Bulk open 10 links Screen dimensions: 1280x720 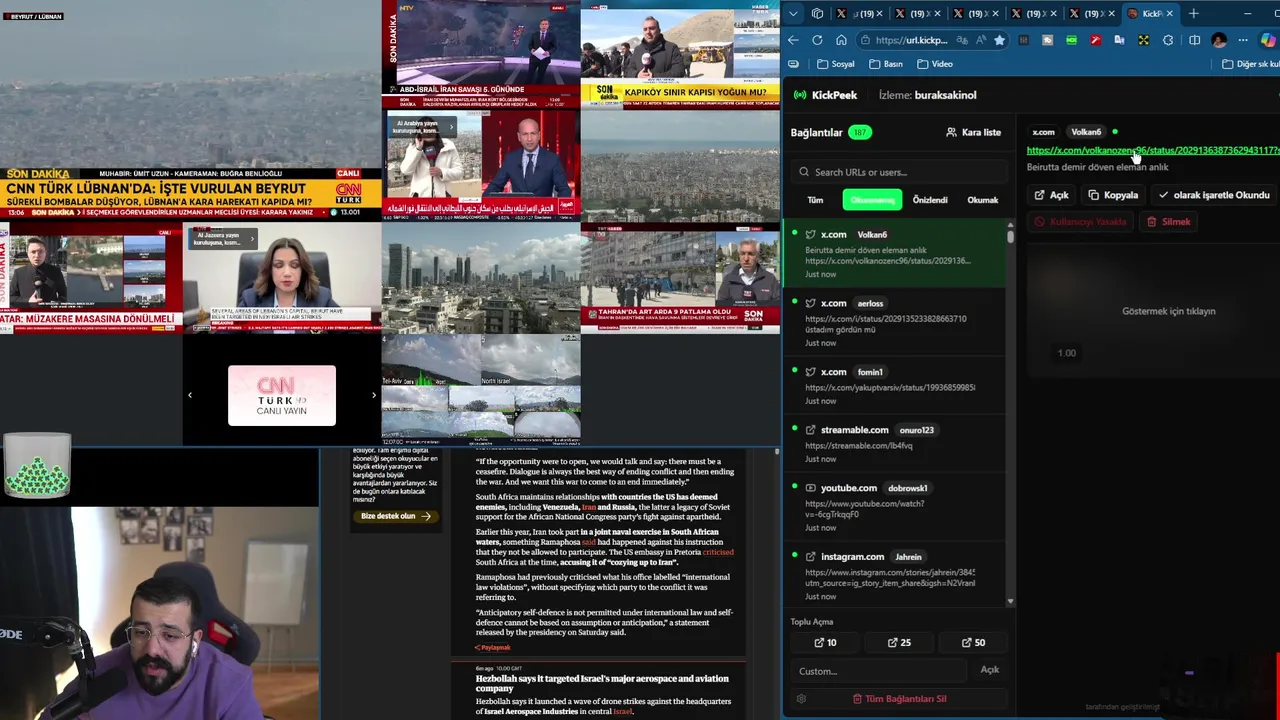(825, 643)
